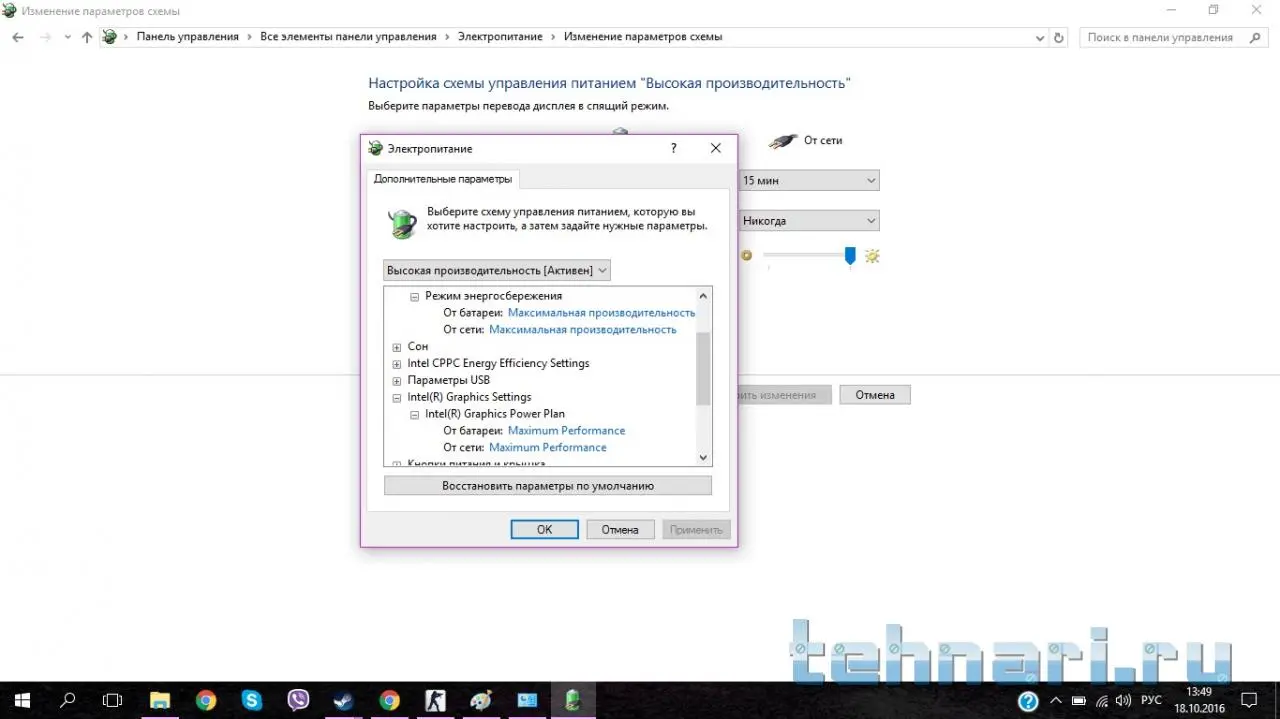The image size is (1280, 719).
Task: Open the Windows Start menu
Action: tap(22, 700)
